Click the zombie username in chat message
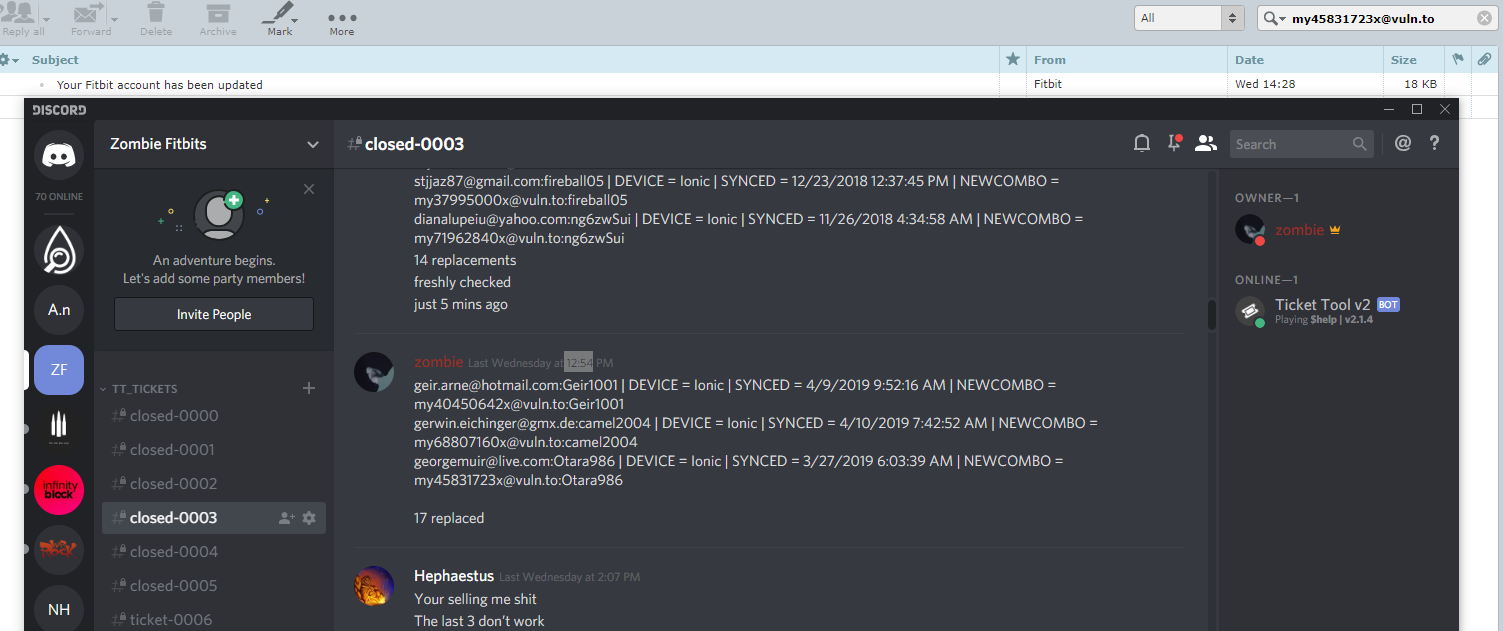The width and height of the screenshot is (1503, 631). coord(439,362)
